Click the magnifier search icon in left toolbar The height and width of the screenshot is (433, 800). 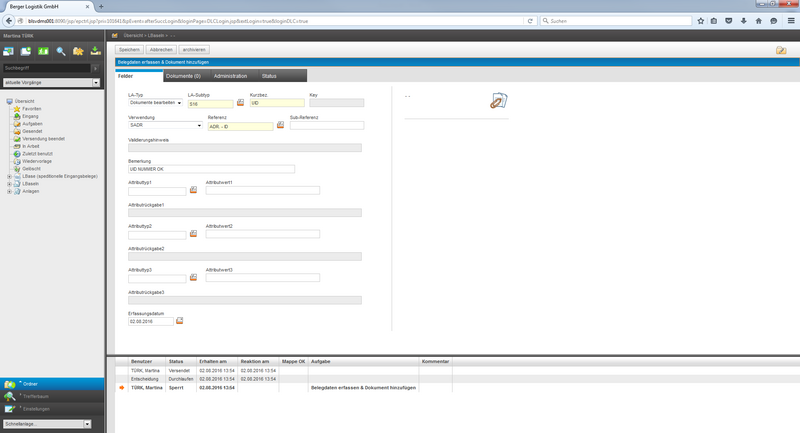61,51
